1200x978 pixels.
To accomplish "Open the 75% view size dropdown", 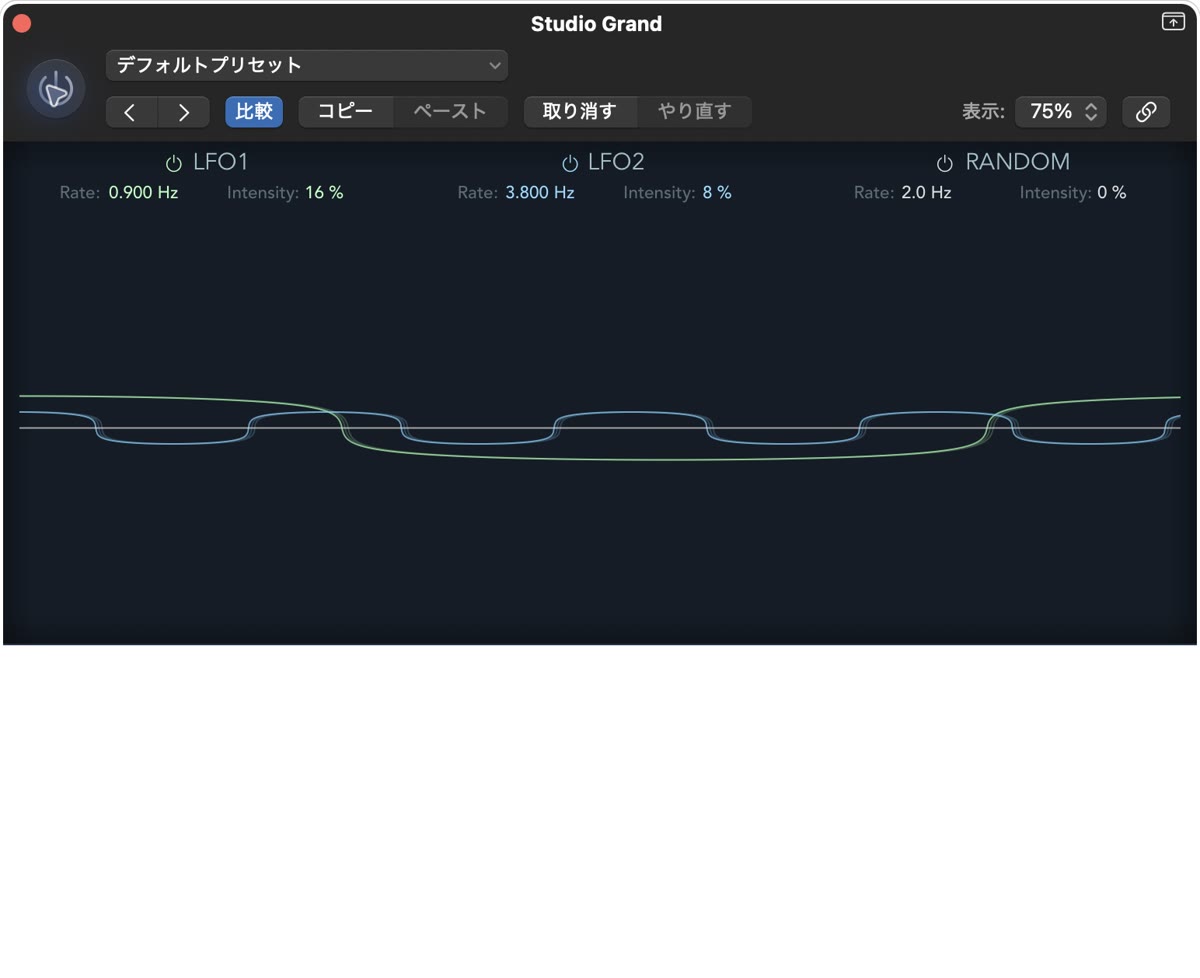I will pos(1061,111).
